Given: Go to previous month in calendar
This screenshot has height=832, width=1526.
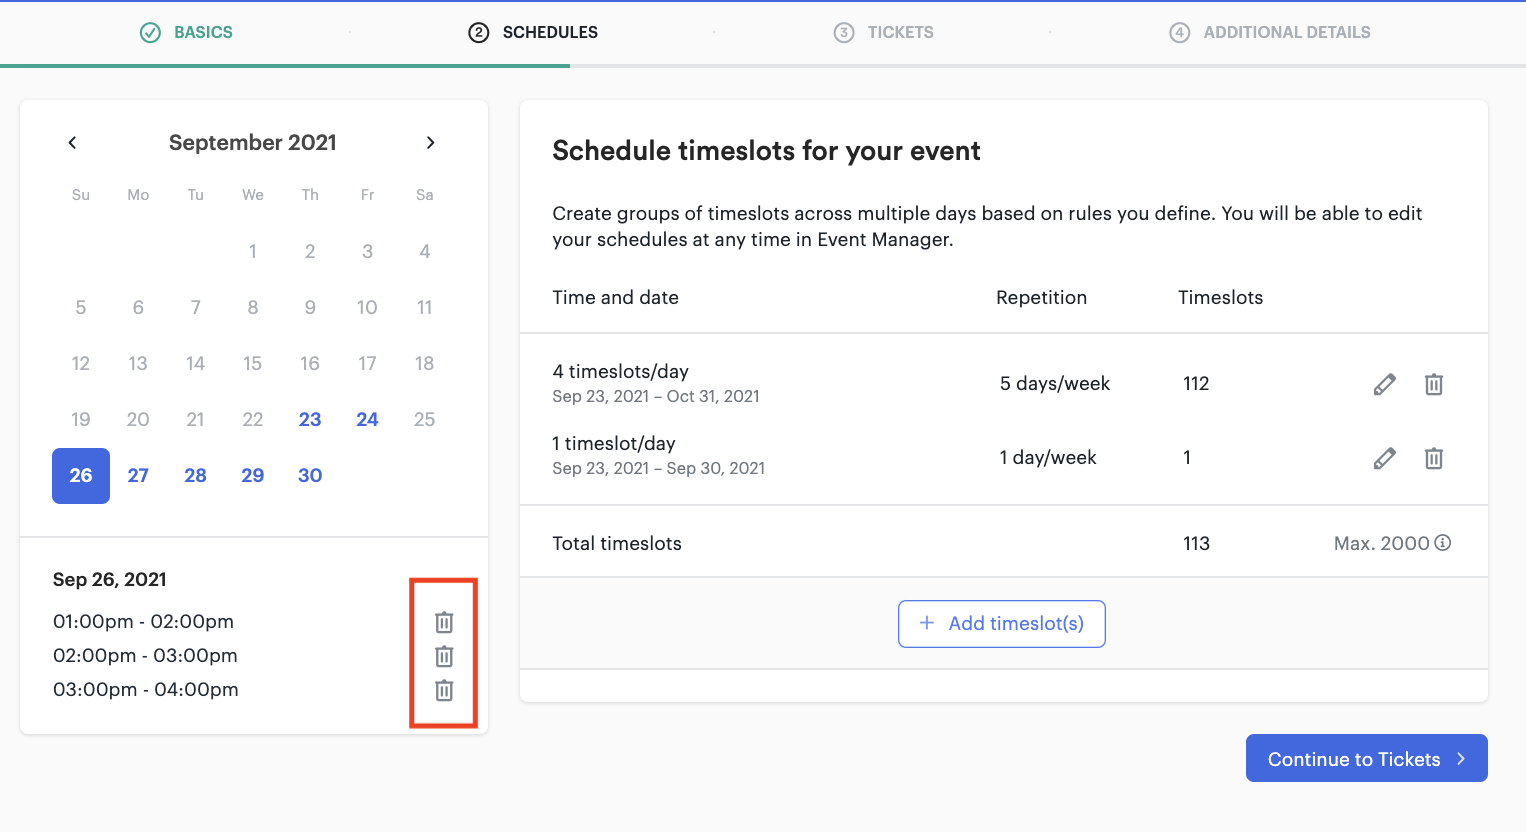Looking at the screenshot, I should [72, 143].
